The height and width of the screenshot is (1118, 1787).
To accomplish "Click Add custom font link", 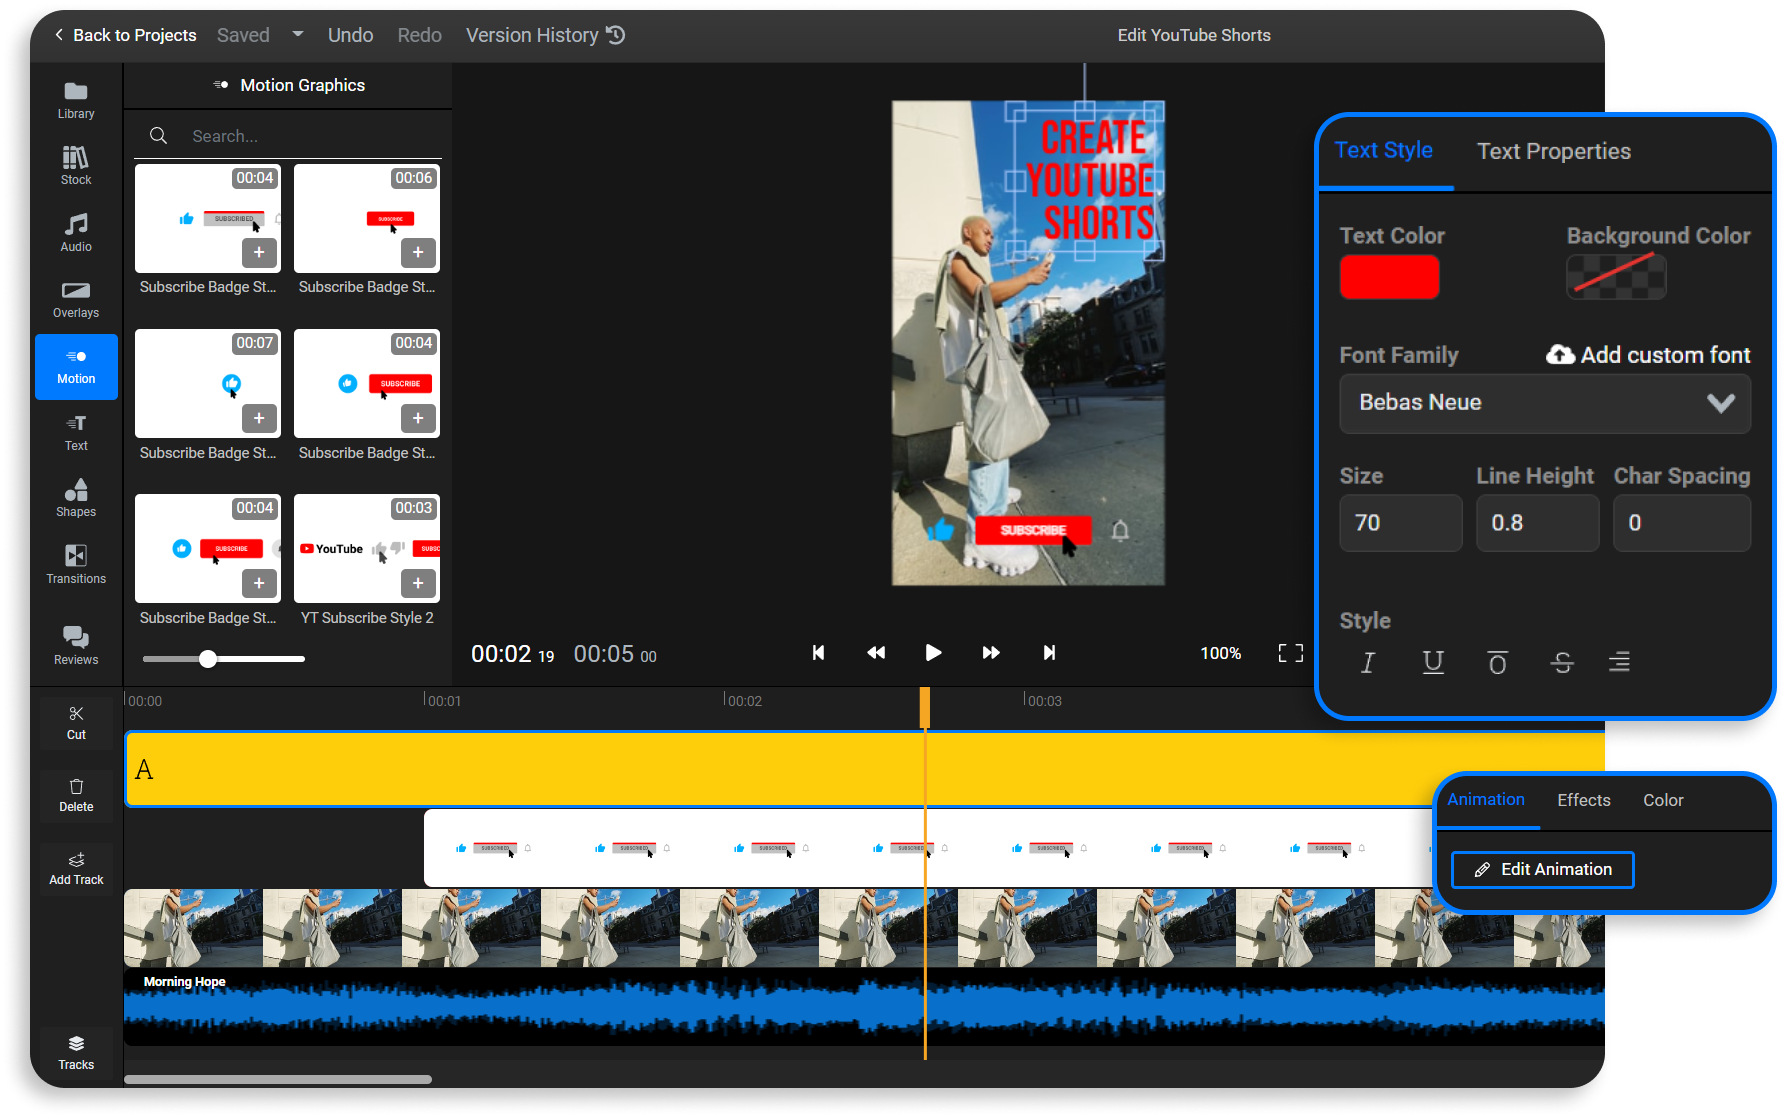I will [1648, 355].
